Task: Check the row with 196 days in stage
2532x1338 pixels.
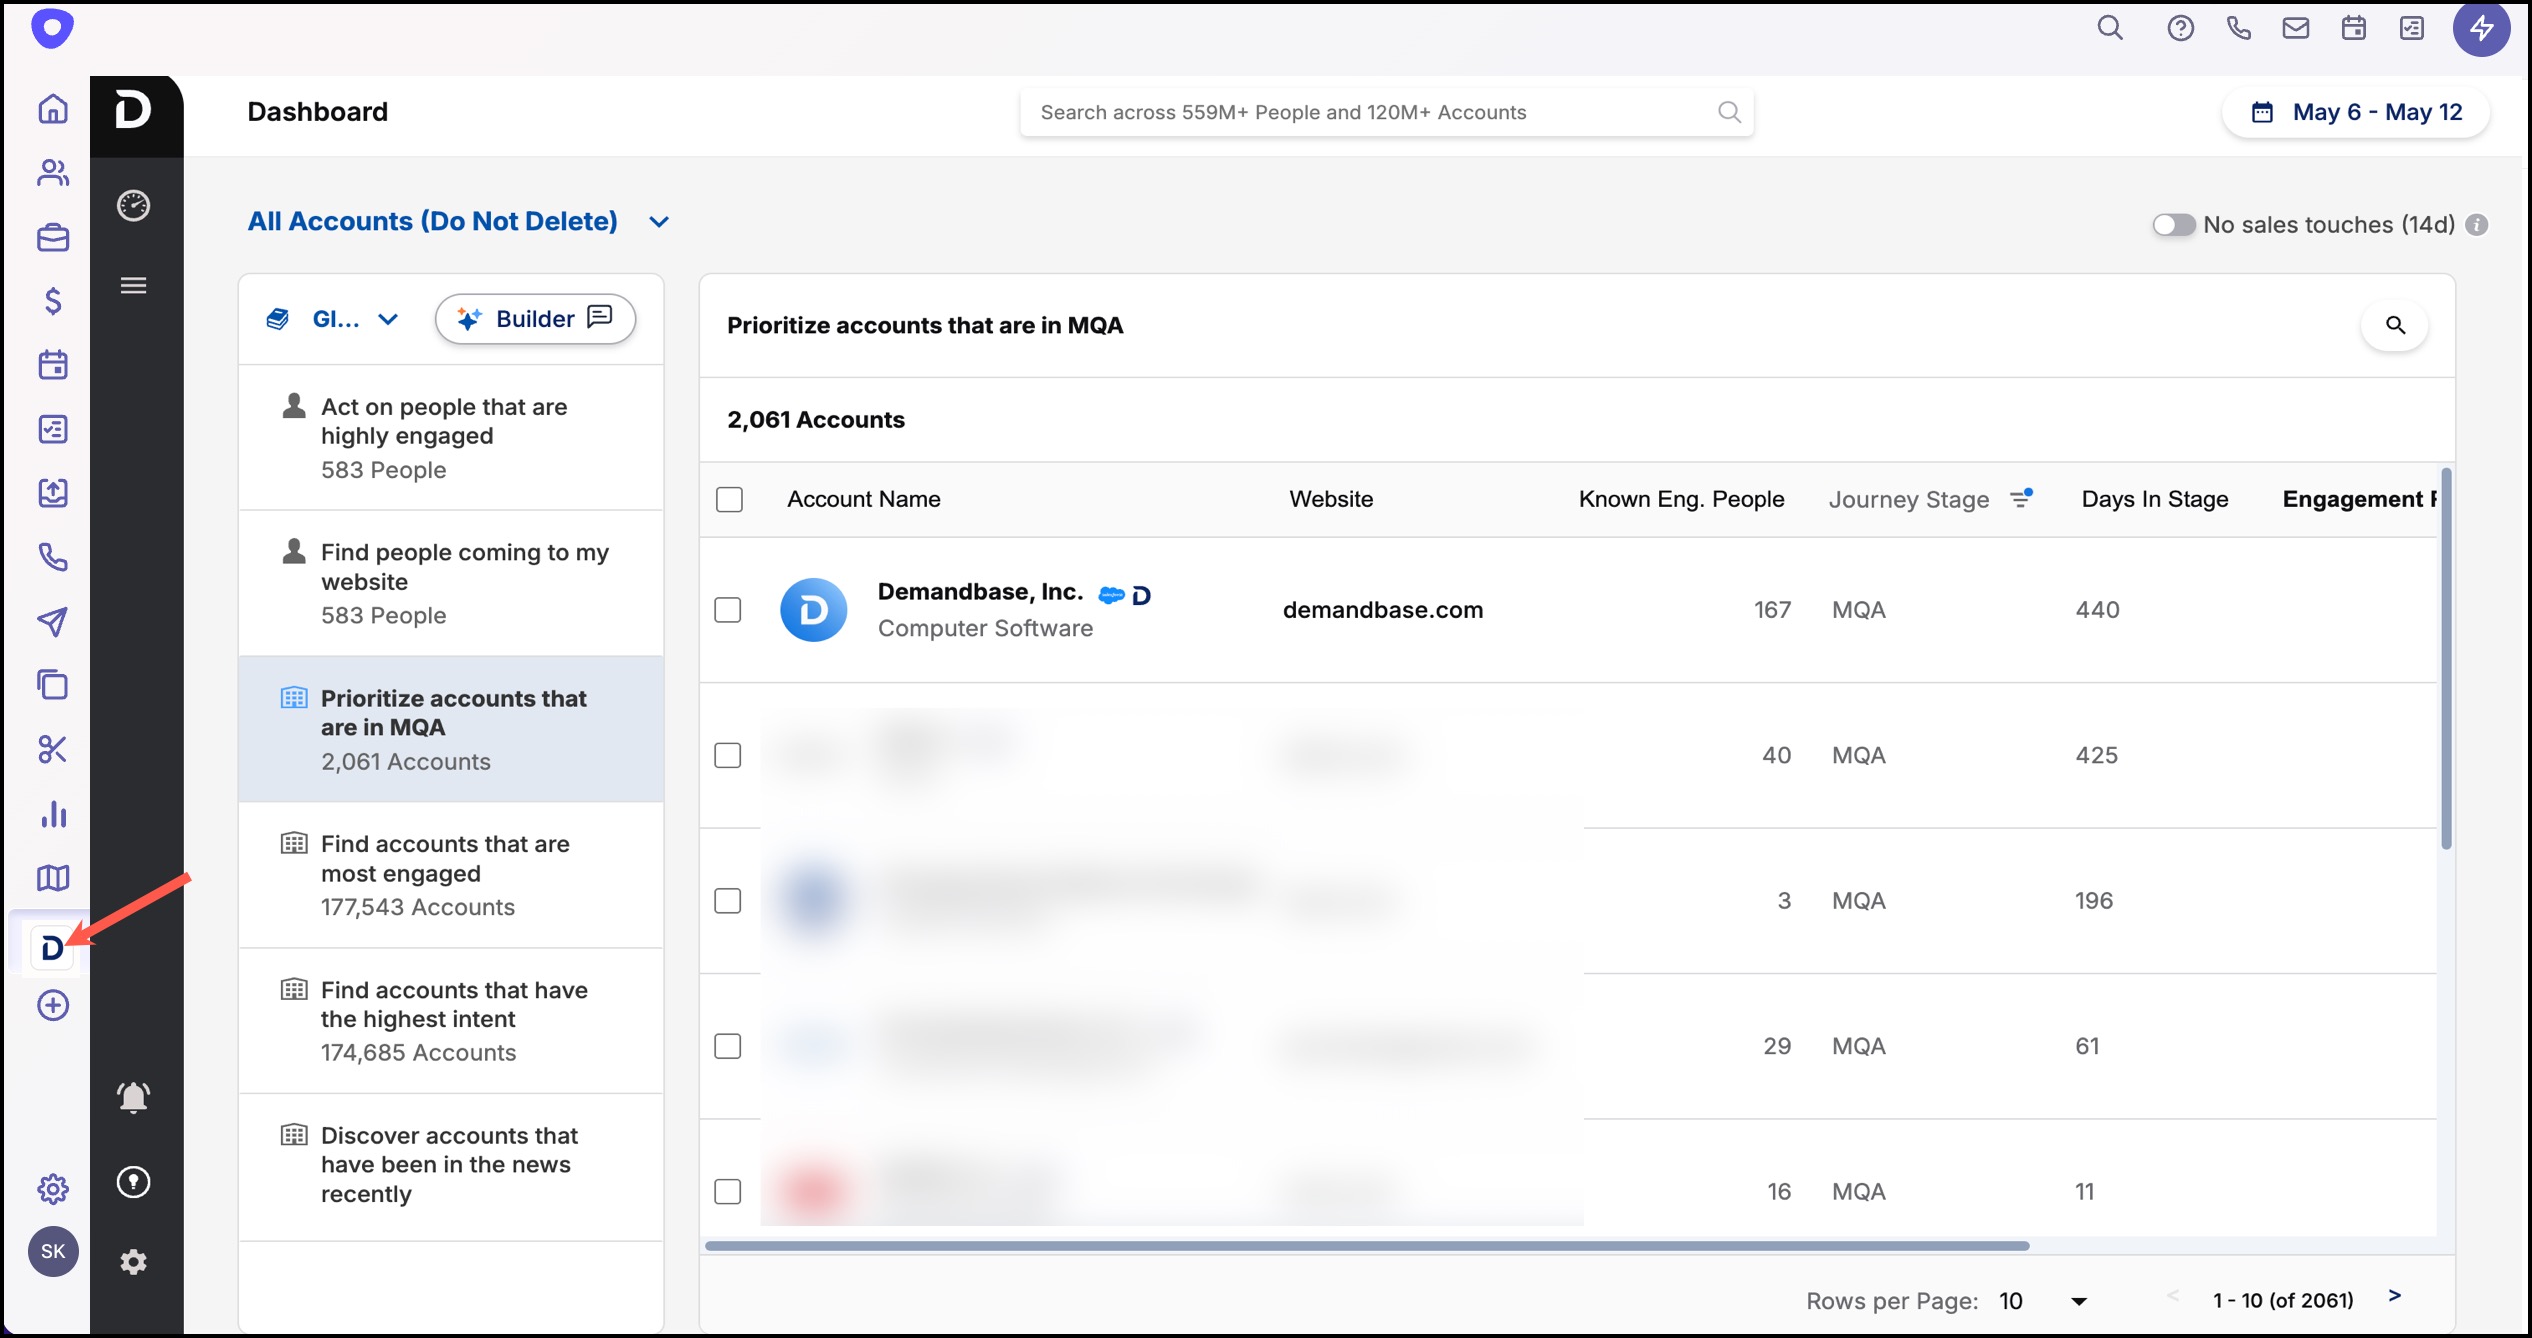Action: (x=728, y=901)
